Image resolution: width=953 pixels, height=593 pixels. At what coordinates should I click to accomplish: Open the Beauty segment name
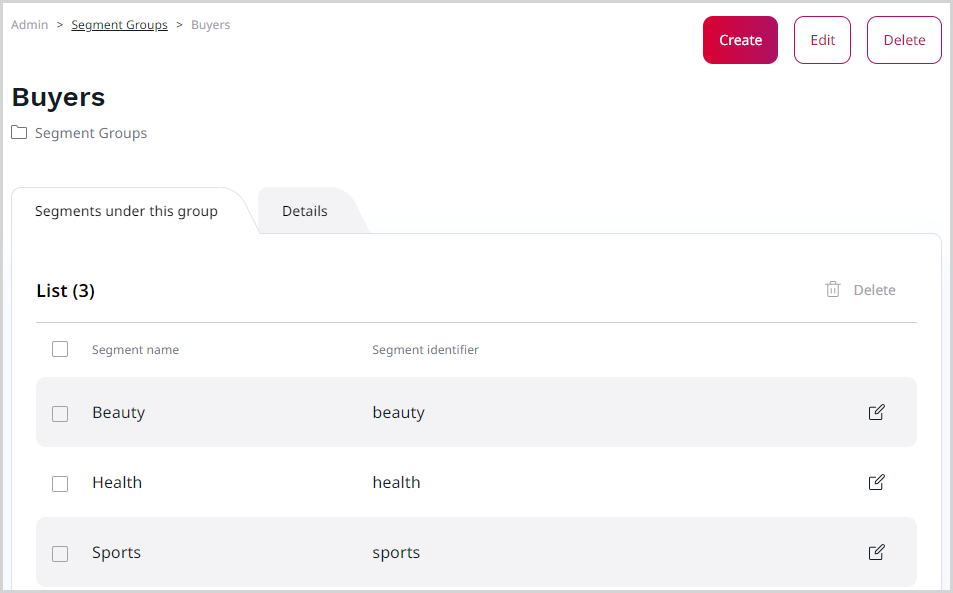118,412
